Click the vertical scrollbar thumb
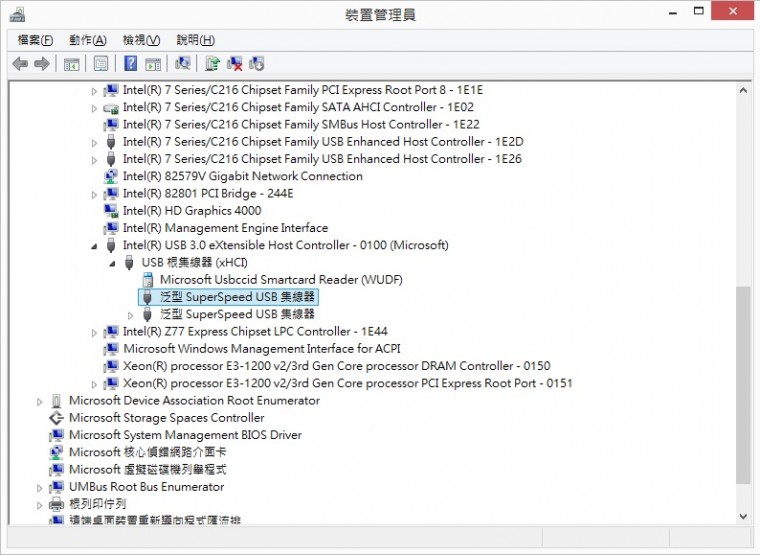The width and height of the screenshot is (760, 555). click(743, 385)
